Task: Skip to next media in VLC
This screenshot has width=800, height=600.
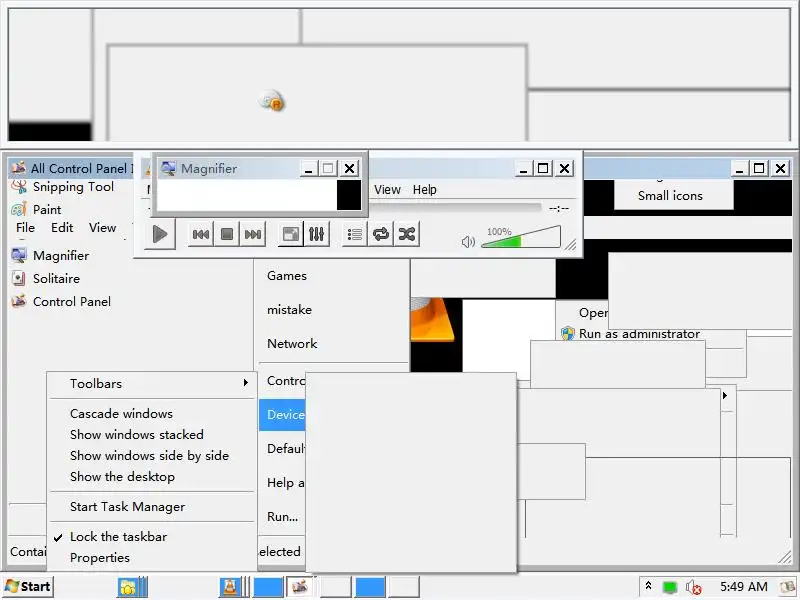Action: coord(253,234)
